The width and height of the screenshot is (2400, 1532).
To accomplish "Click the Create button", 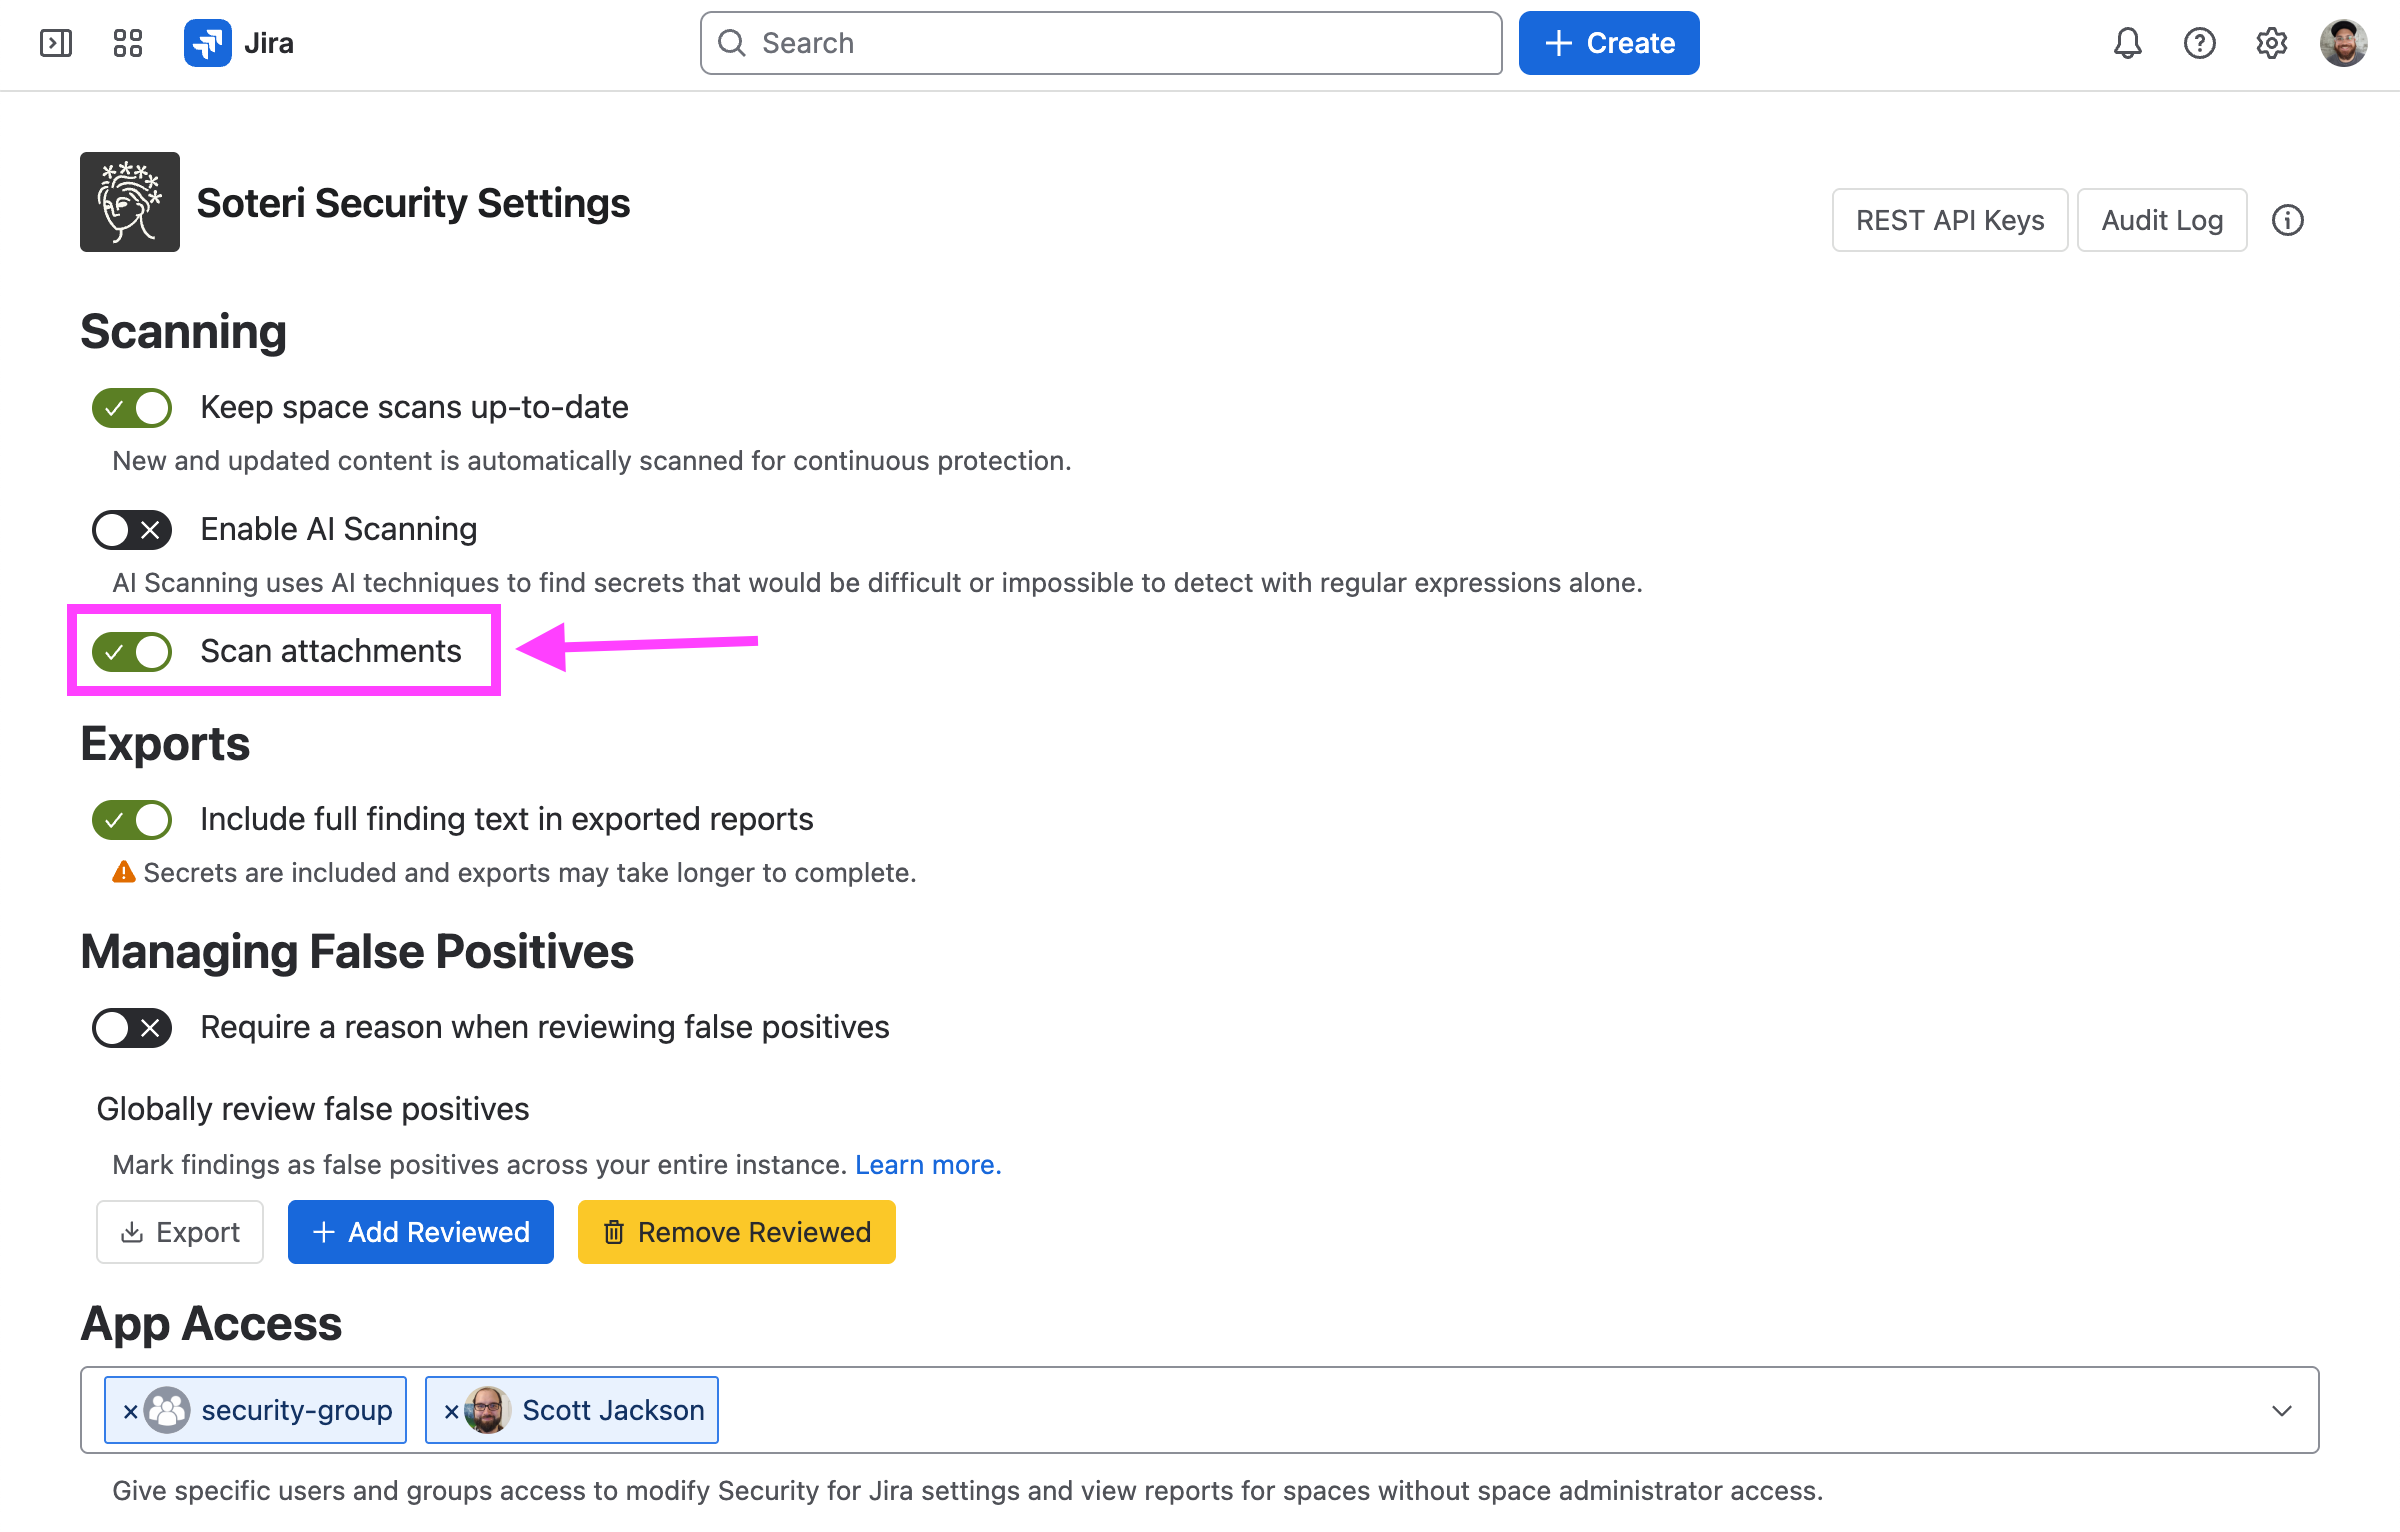I will [x=1608, y=43].
